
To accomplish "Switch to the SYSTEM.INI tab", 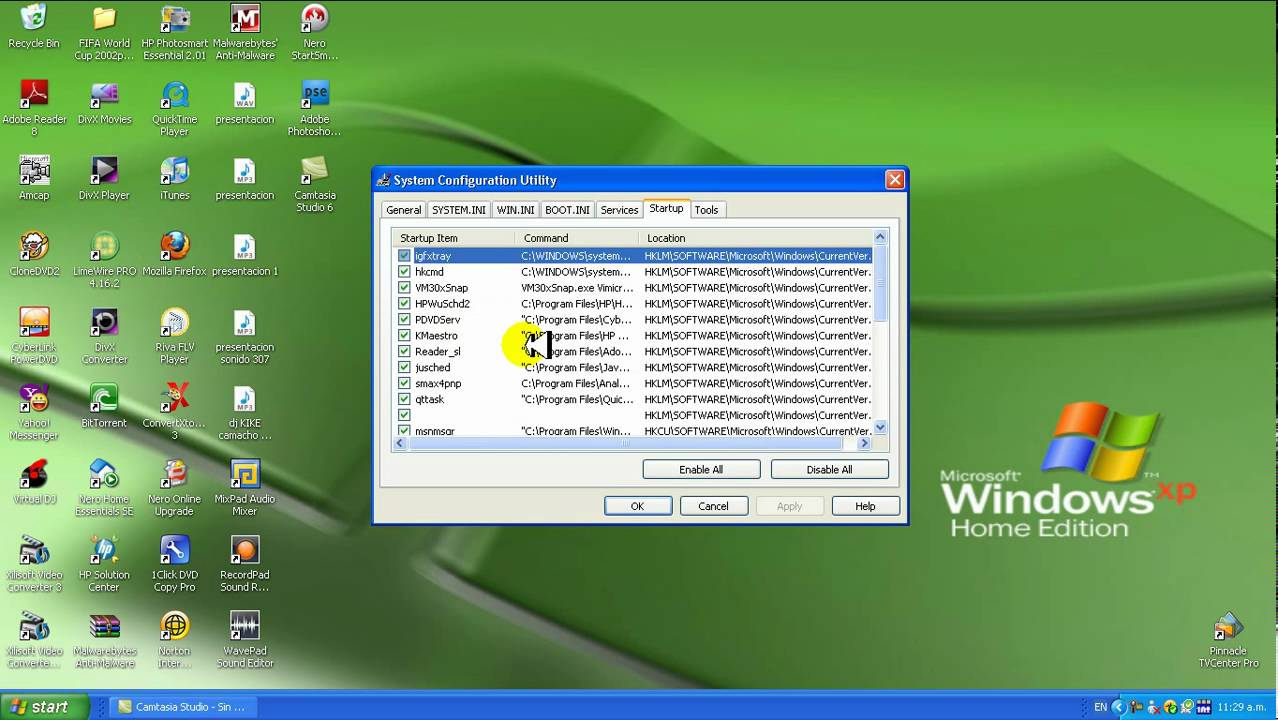I will 459,210.
